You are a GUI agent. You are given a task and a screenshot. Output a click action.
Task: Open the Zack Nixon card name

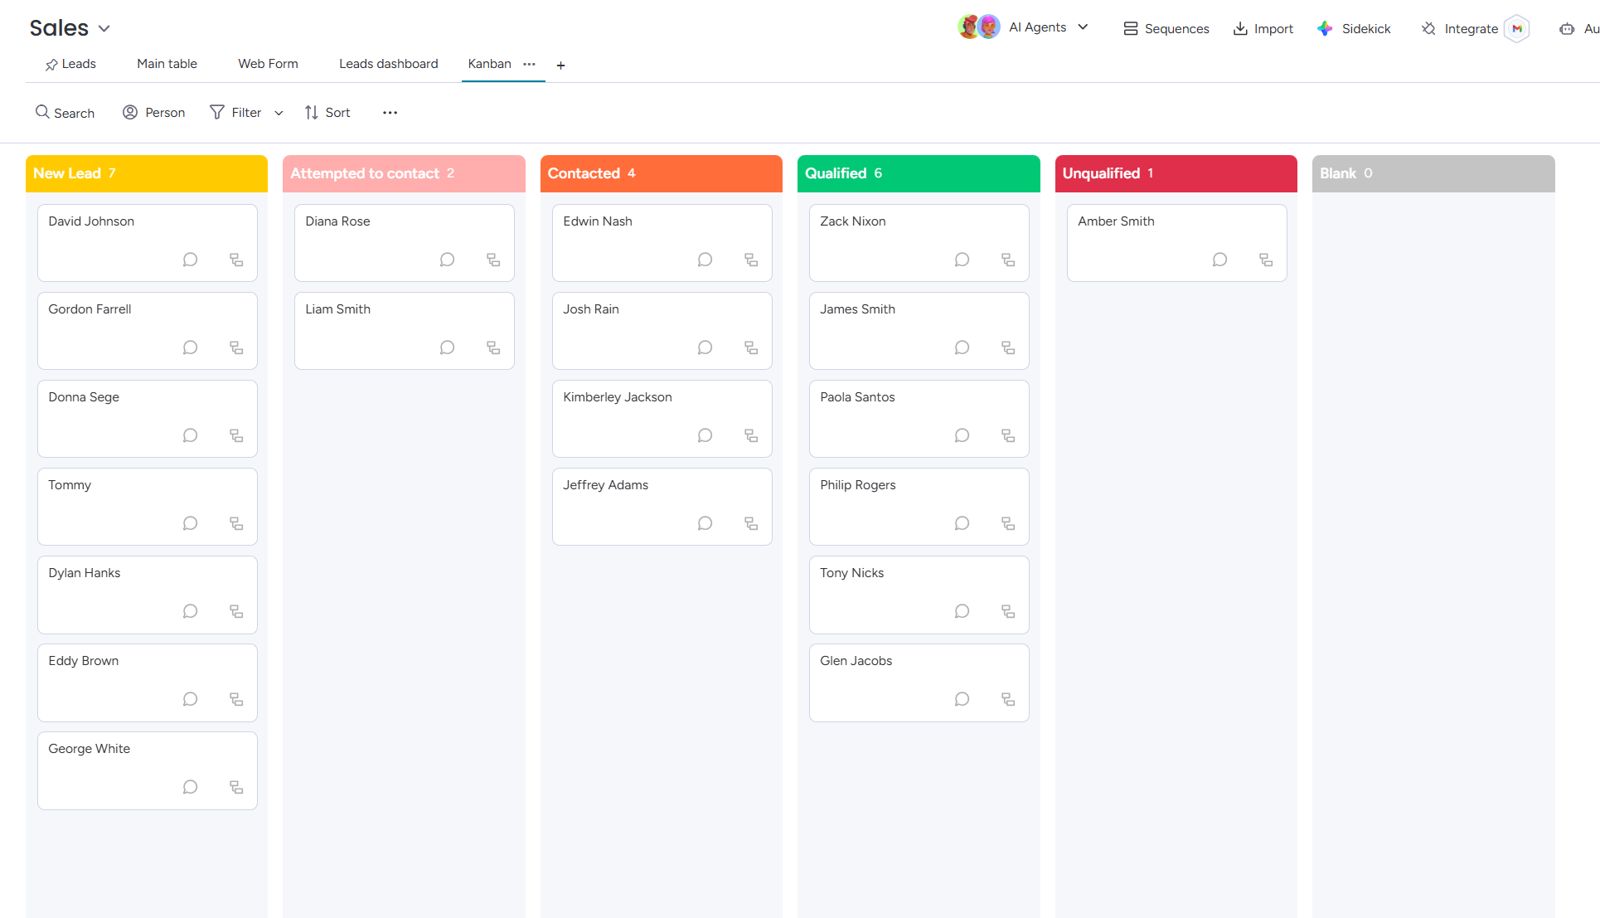tap(853, 222)
